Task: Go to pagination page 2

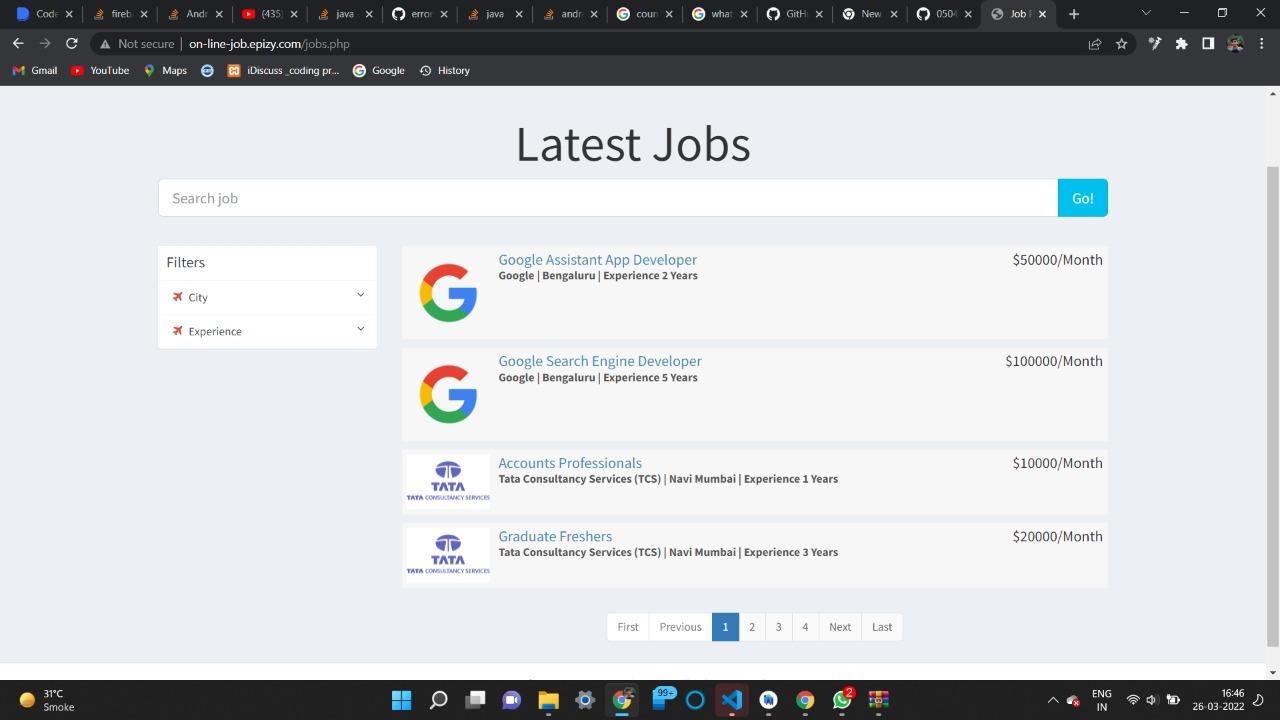Action: point(752,627)
